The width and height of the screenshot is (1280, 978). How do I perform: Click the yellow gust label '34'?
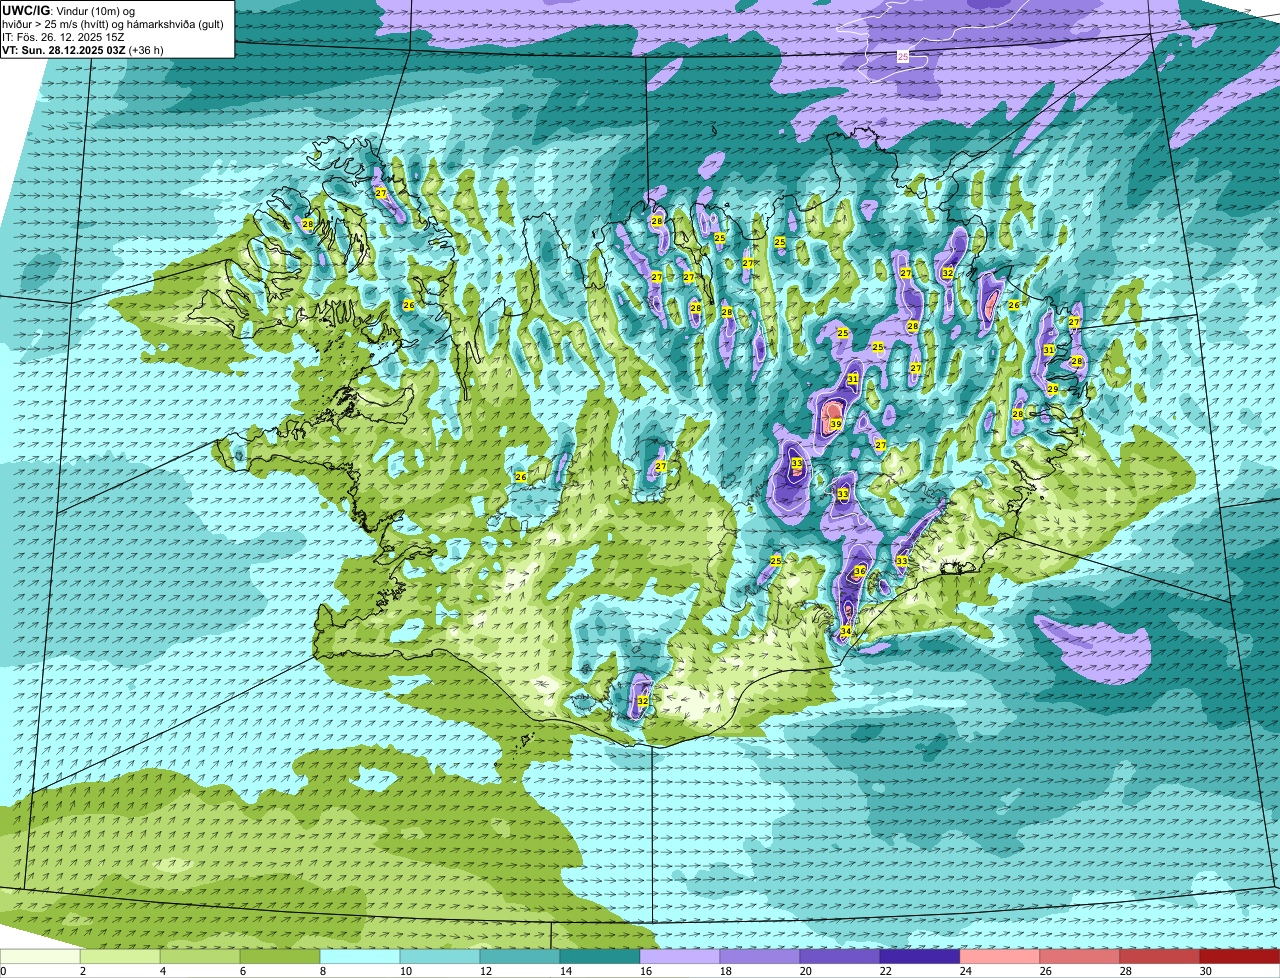(x=846, y=631)
